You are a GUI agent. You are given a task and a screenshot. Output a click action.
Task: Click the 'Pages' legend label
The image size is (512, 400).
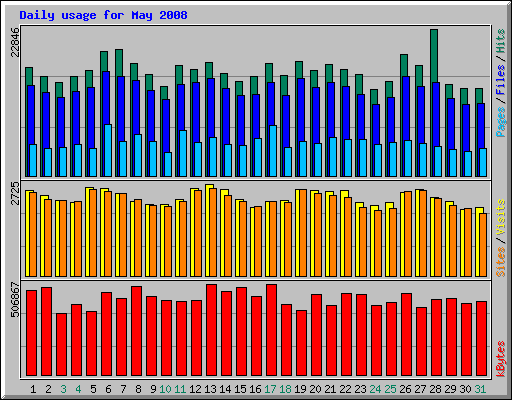501,122
